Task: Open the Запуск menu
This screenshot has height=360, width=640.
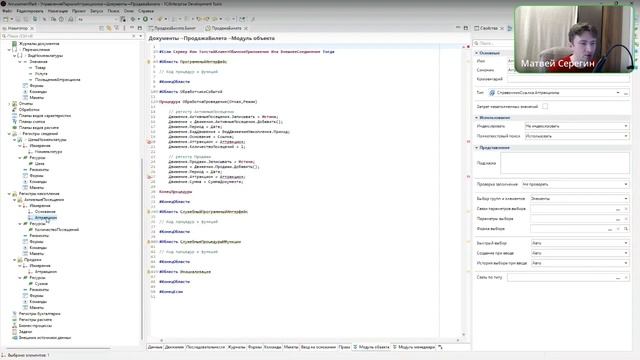Action: click(x=97, y=11)
